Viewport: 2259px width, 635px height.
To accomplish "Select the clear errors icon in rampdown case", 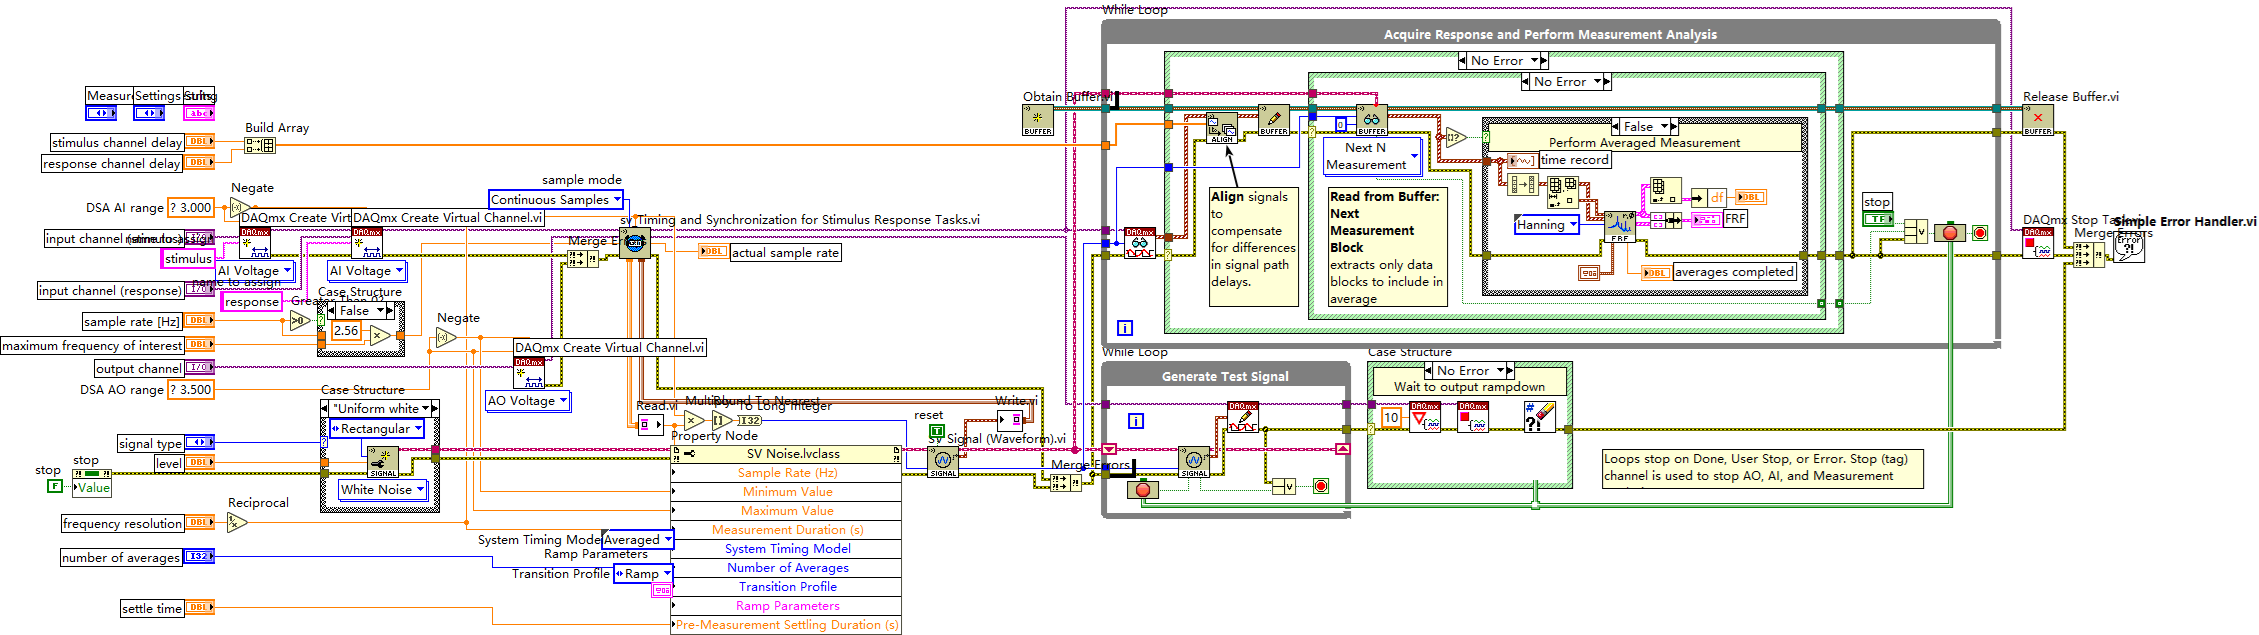I will click(x=1539, y=416).
